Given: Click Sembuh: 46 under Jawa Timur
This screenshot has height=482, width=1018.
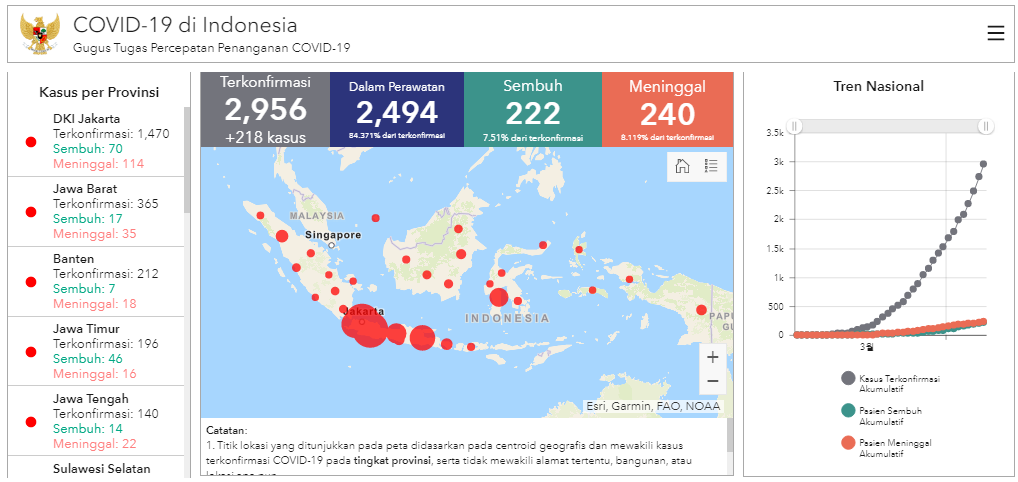Looking at the screenshot, I should (88, 359).
